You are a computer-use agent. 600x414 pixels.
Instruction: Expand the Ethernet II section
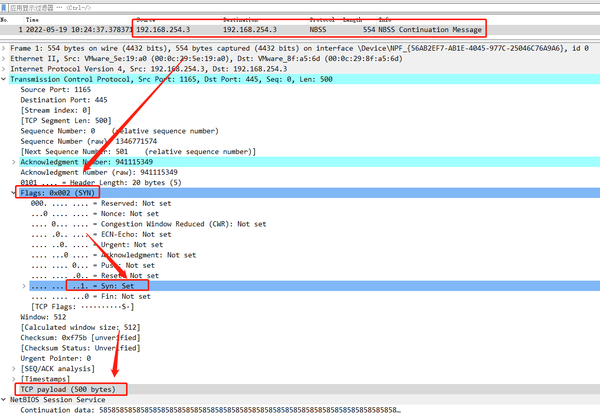(x=3, y=59)
